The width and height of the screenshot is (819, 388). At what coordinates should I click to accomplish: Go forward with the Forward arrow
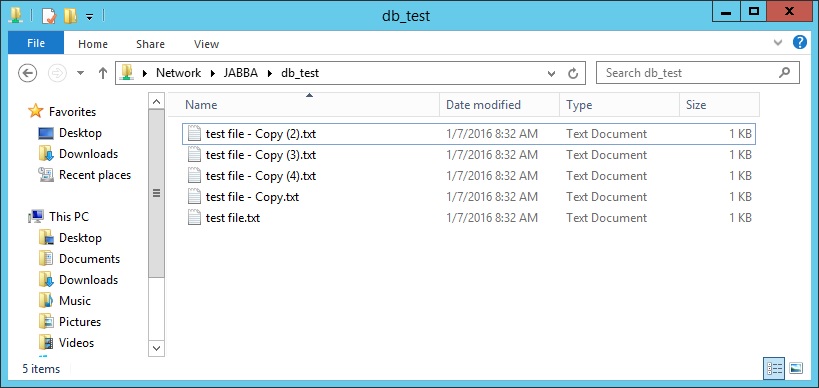(57, 73)
